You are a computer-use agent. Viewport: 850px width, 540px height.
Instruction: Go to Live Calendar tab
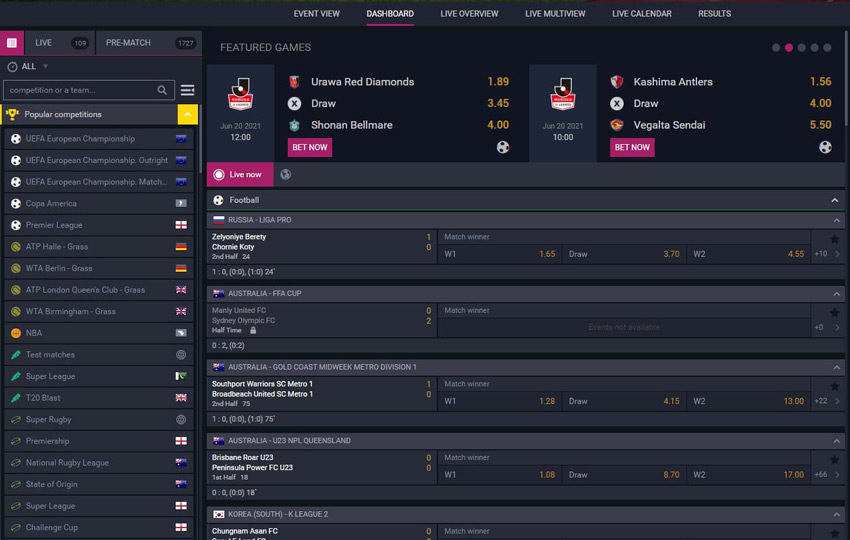[x=642, y=14]
